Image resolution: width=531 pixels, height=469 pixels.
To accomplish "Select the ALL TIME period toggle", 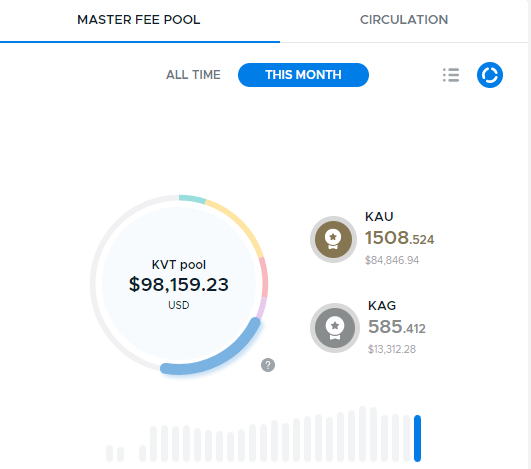I will pos(193,75).
